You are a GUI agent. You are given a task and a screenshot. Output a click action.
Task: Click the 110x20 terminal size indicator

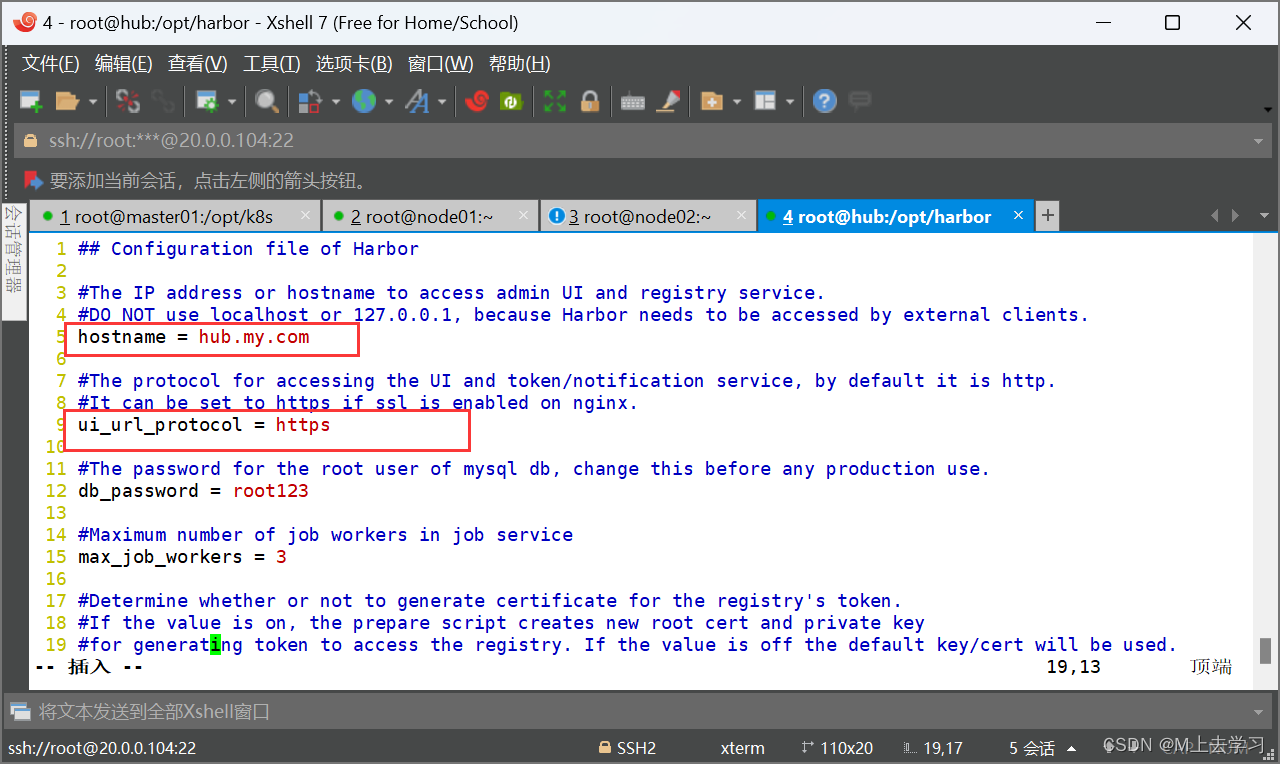[838, 748]
